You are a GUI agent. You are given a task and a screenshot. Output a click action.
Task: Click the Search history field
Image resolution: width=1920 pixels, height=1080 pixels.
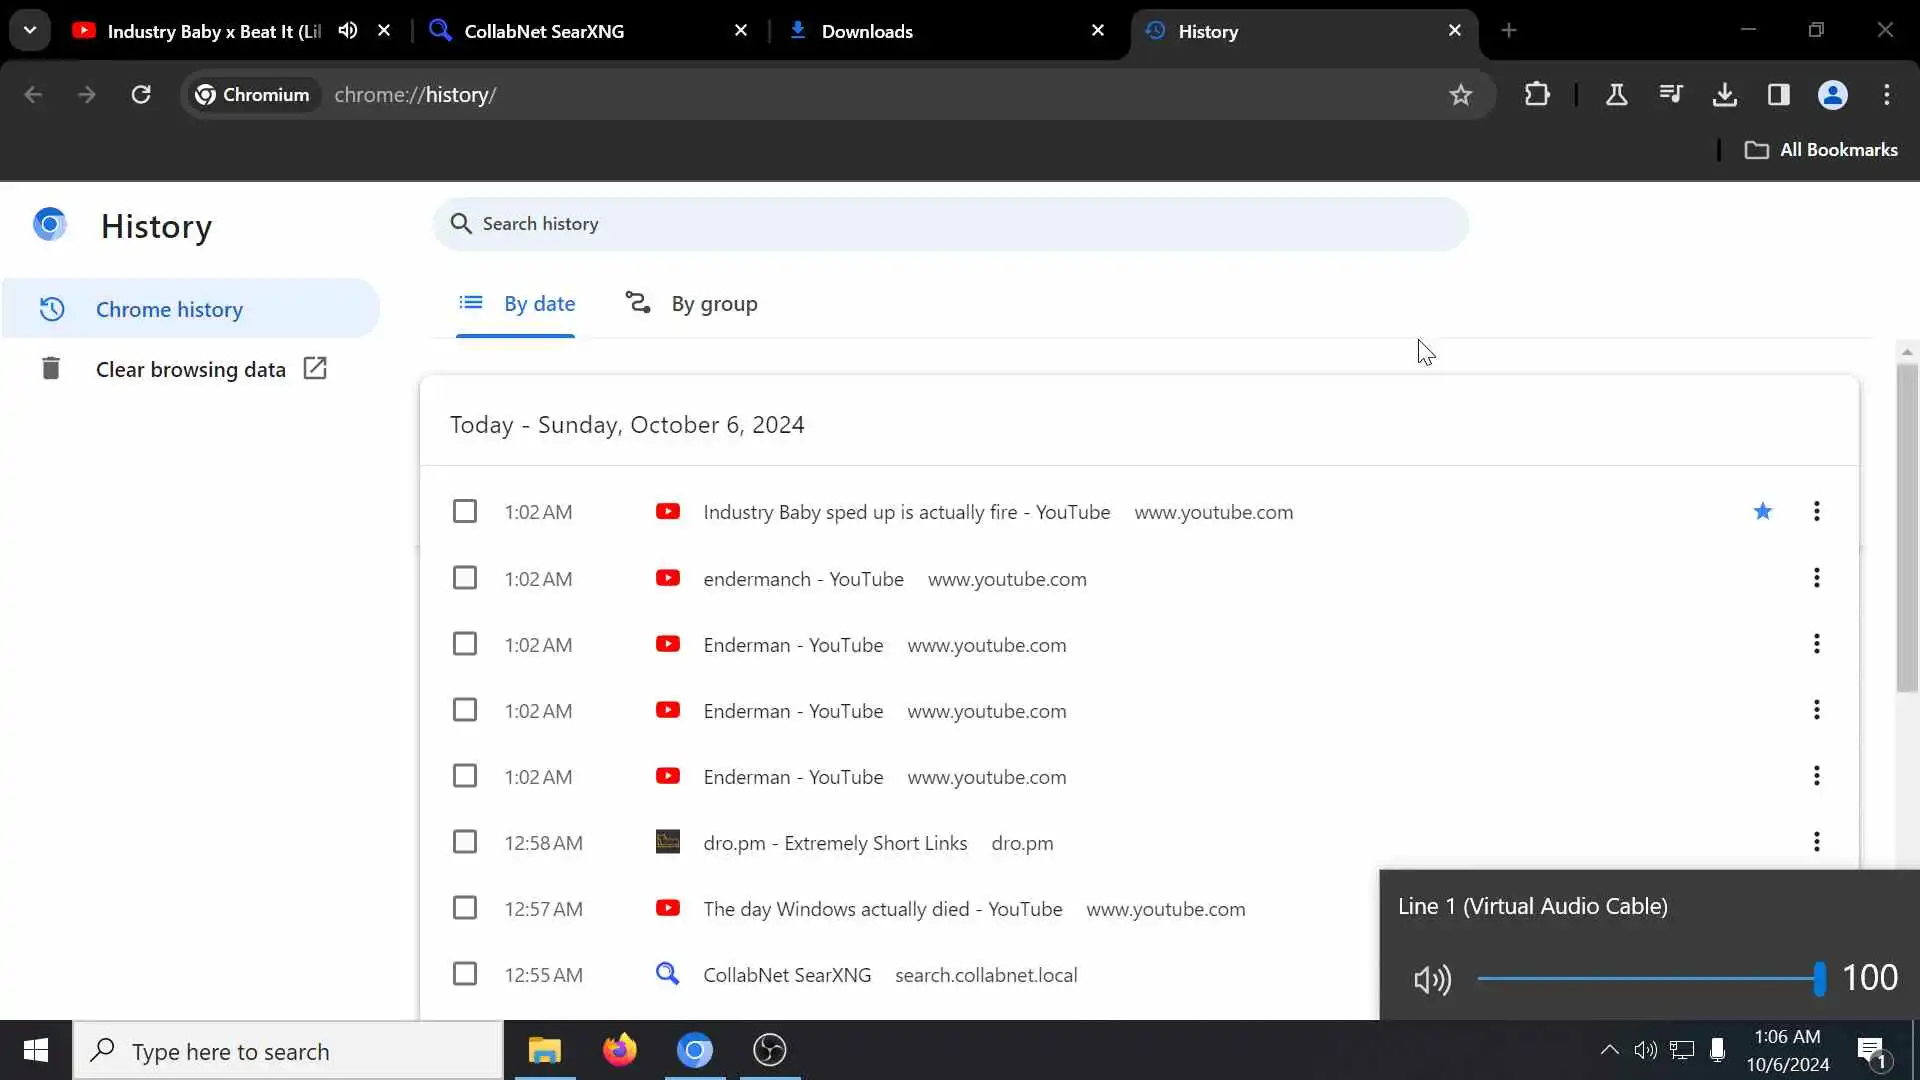coord(950,224)
